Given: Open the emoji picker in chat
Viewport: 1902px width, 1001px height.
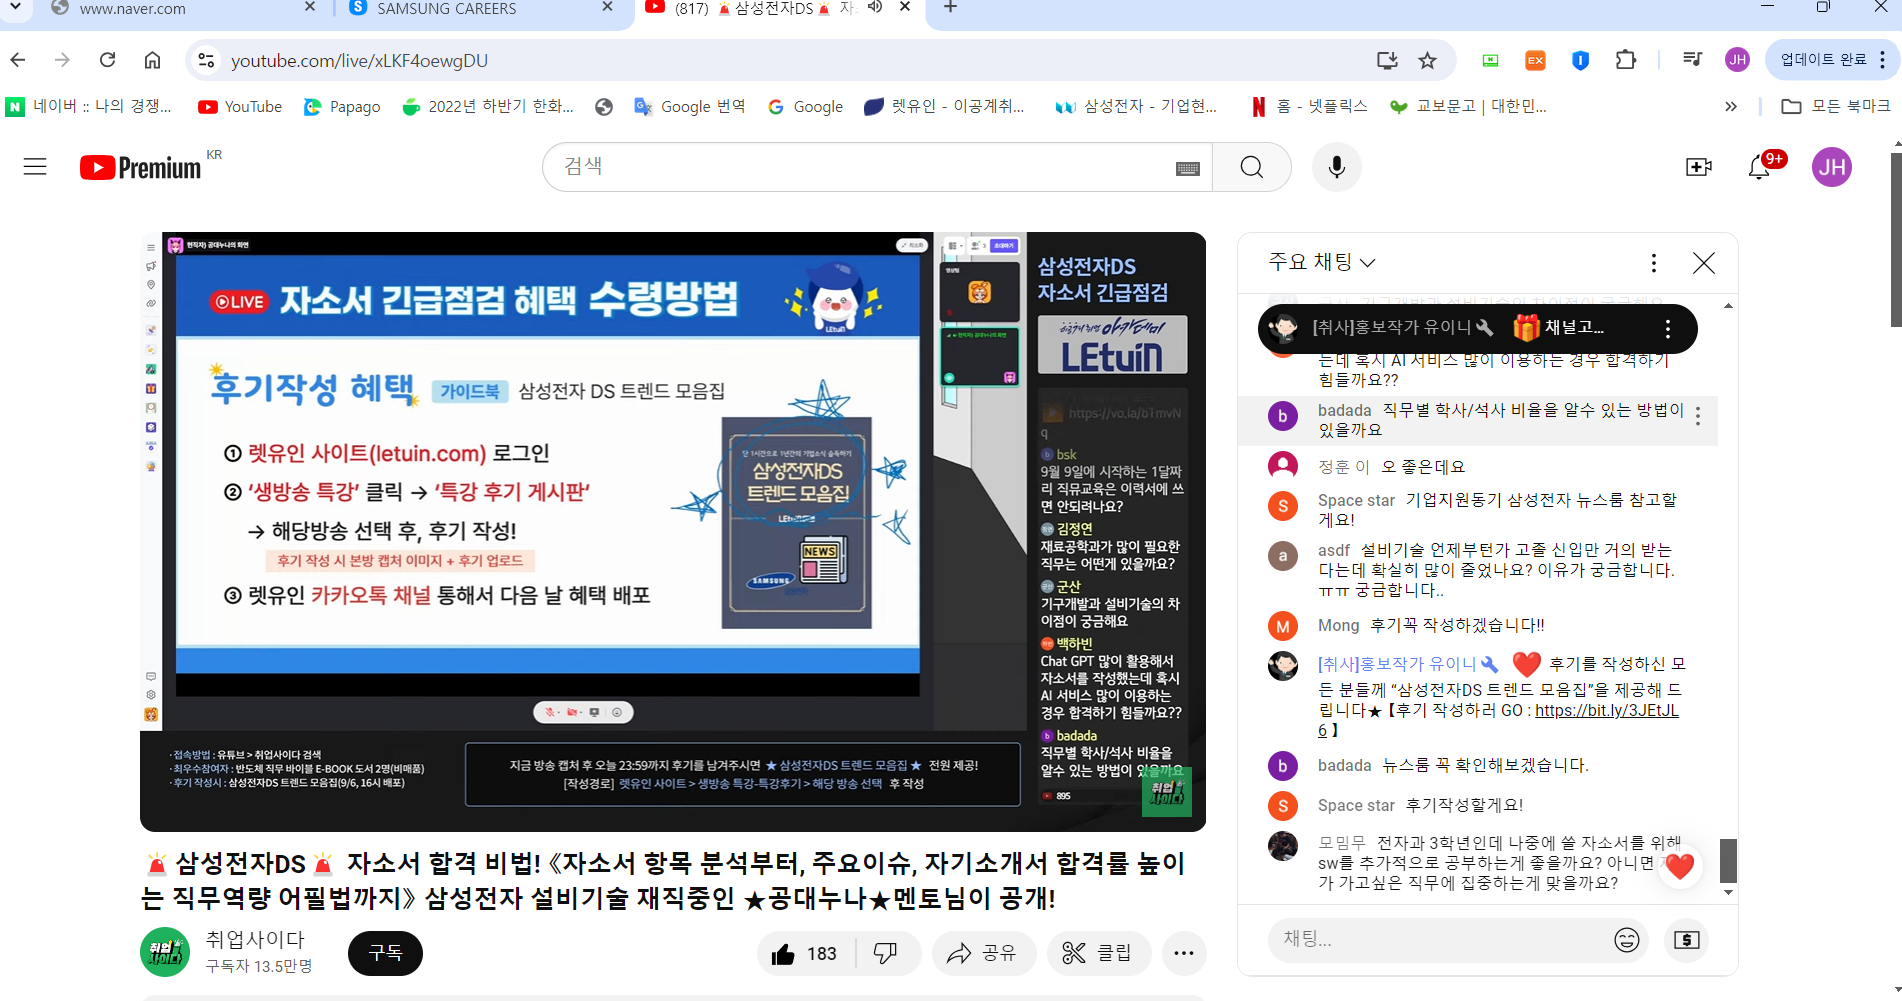Looking at the screenshot, I should (1626, 940).
